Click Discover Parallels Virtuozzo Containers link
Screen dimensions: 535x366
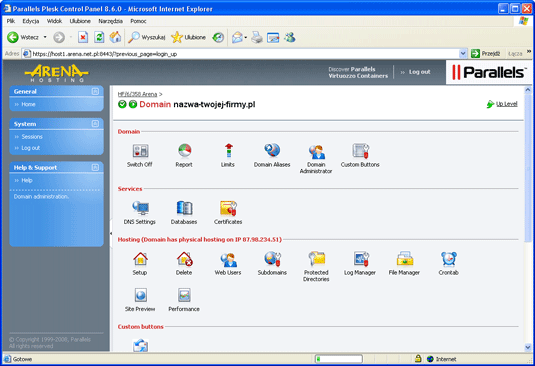click(x=358, y=72)
